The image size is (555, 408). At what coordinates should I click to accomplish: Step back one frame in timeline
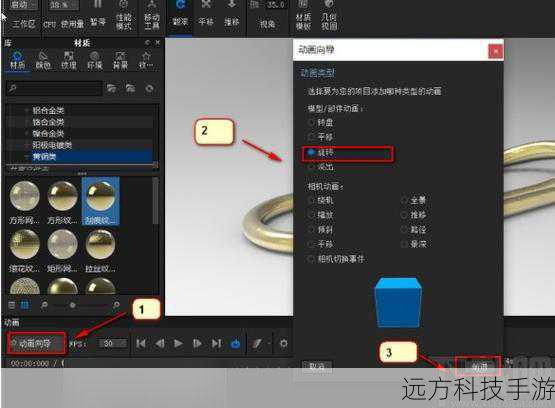(160, 343)
